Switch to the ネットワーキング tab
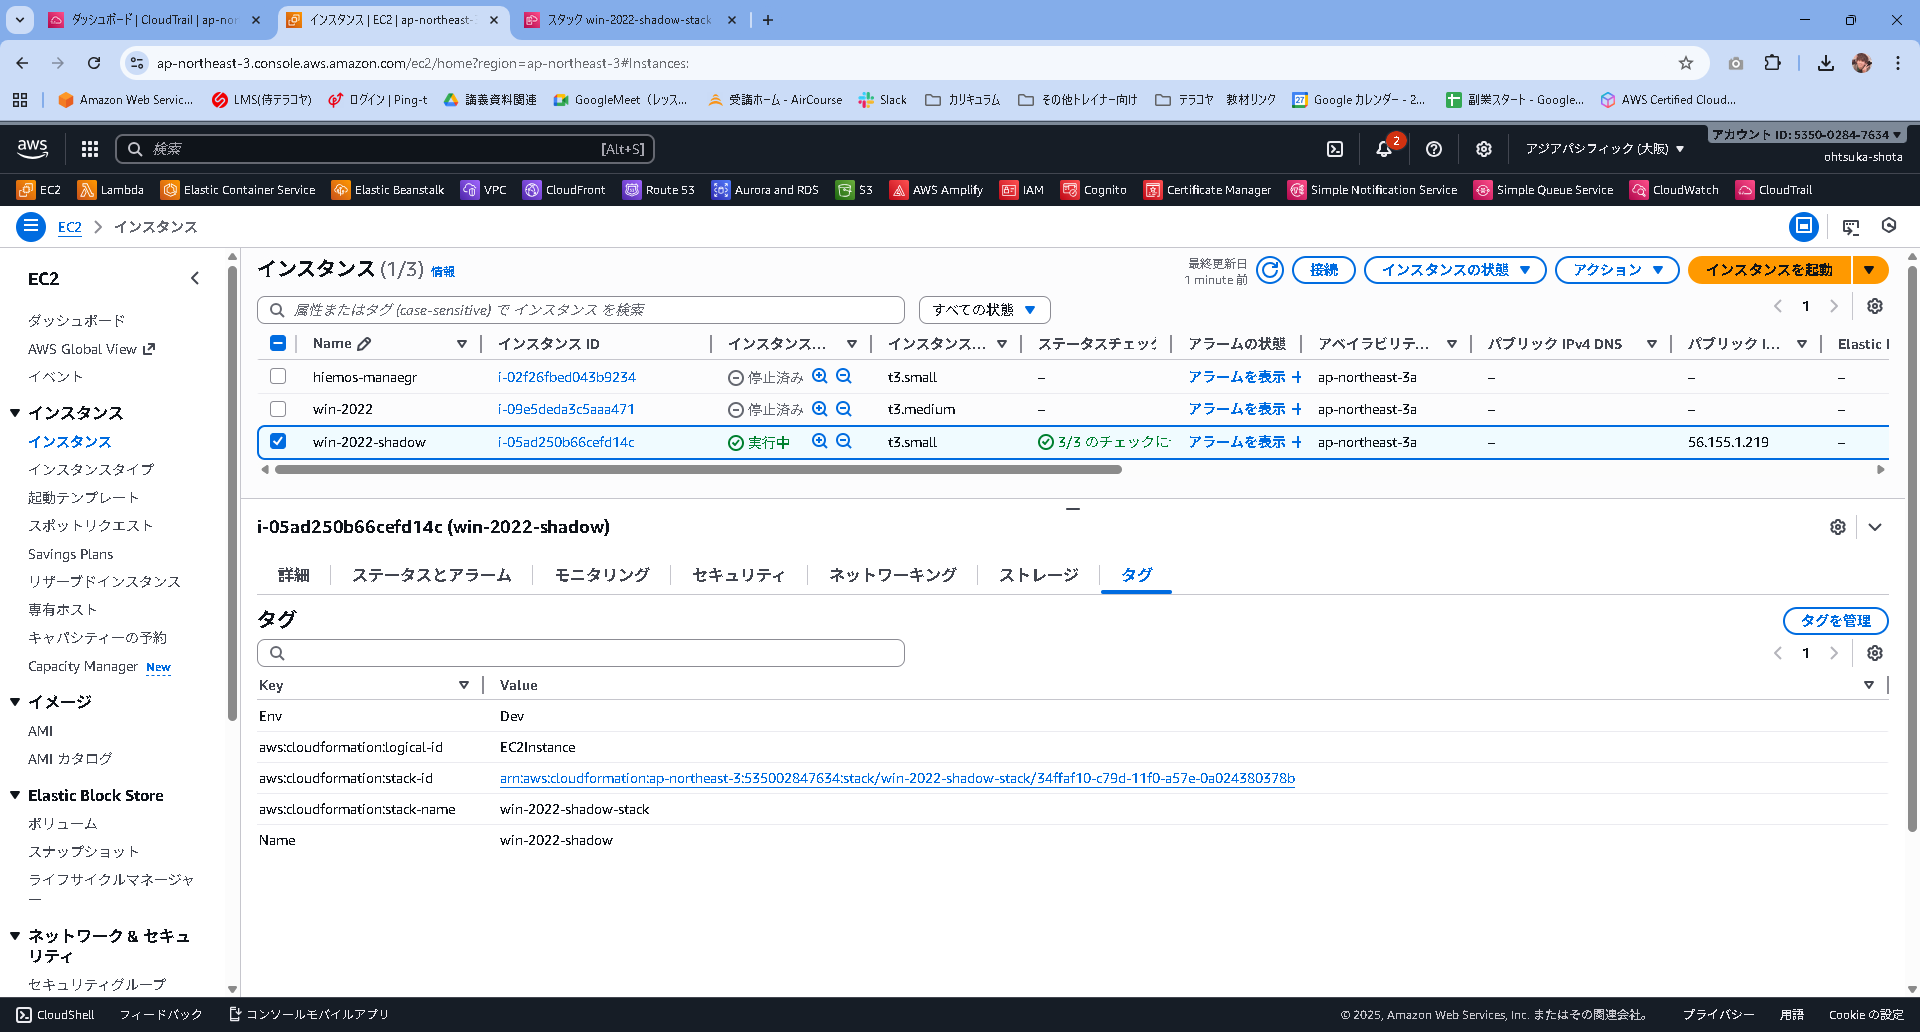The height and width of the screenshot is (1032, 1920). (x=892, y=575)
